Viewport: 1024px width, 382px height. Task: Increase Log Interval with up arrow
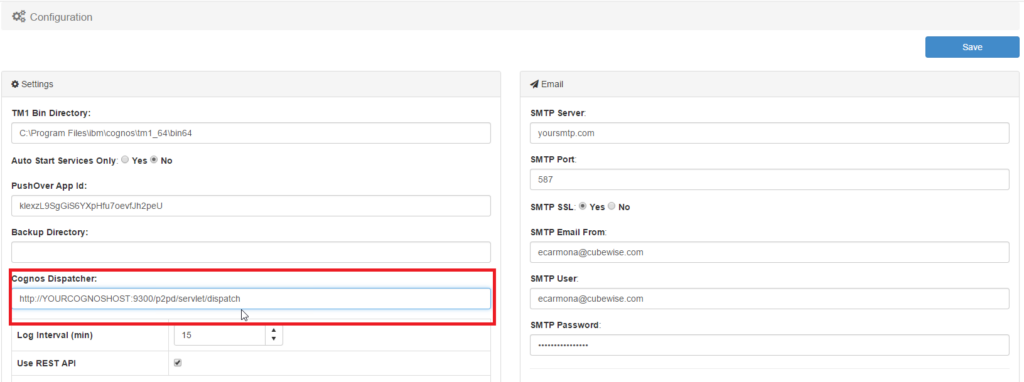(x=274, y=331)
